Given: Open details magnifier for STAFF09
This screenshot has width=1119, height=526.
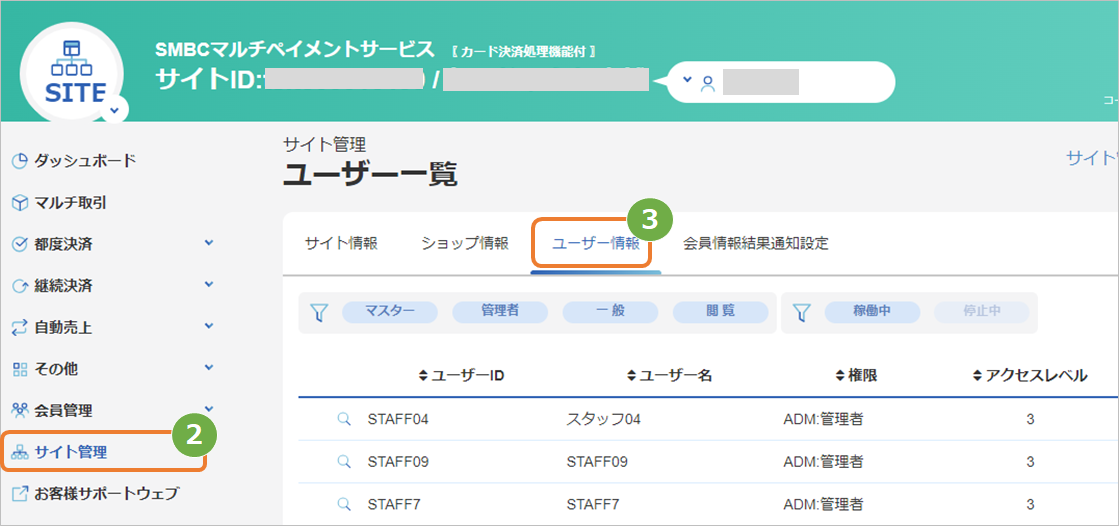Looking at the screenshot, I should 344,462.
